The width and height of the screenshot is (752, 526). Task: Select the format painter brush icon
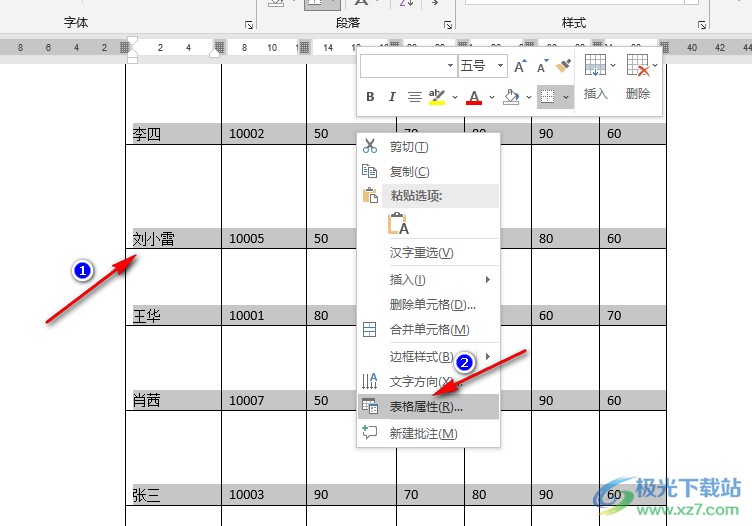click(564, 66)
